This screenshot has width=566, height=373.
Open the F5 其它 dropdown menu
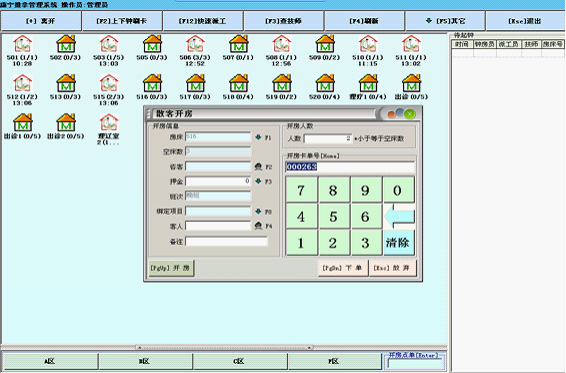point(445,21)
